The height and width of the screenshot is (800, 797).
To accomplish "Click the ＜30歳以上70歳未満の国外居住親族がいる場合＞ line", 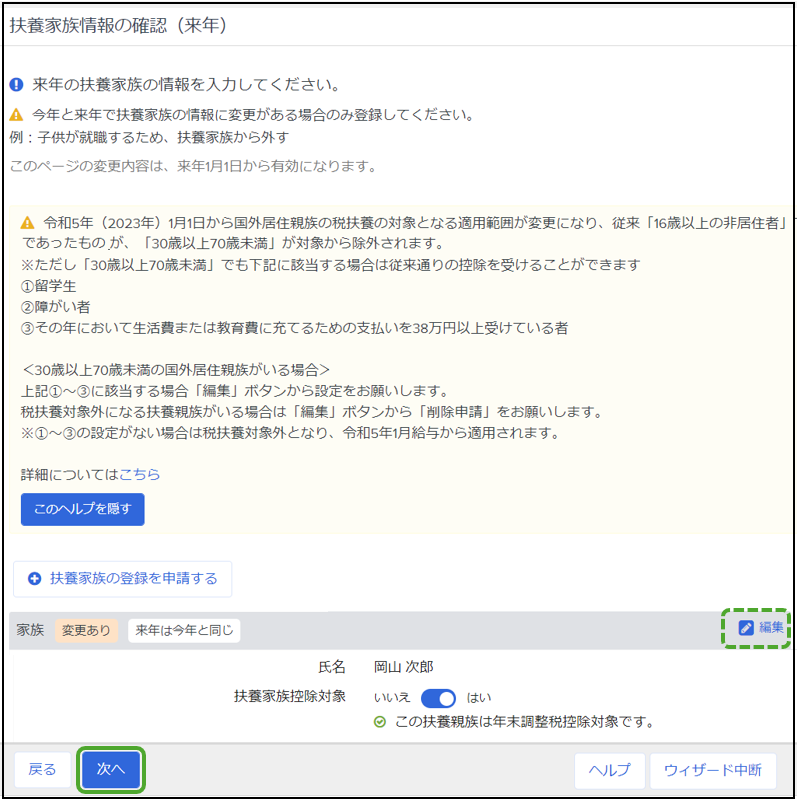I will coord(176,370).
